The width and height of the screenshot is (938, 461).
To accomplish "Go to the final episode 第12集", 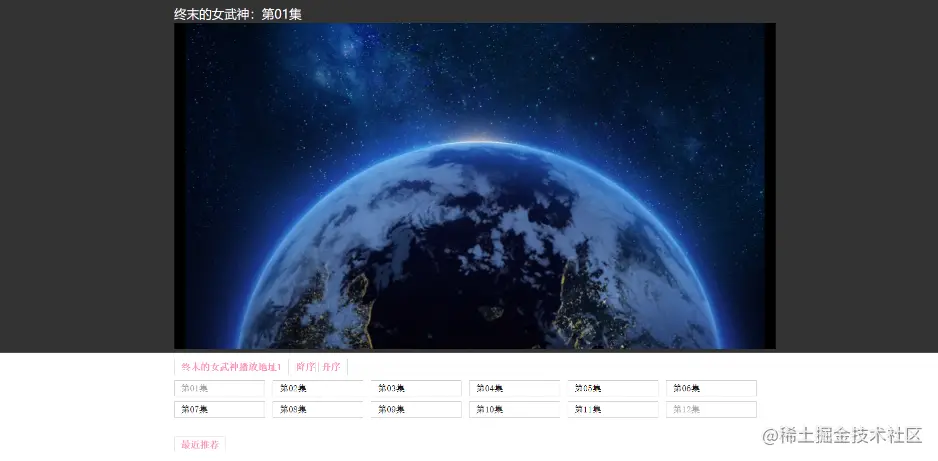I will (x=711, y=410).
